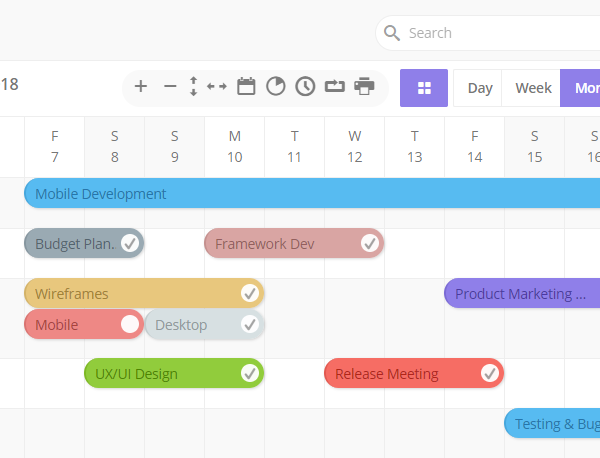Screen dimensions: 600x458
Task: Open the Mobile Development task bar
Action: click(x=300, y=194)
